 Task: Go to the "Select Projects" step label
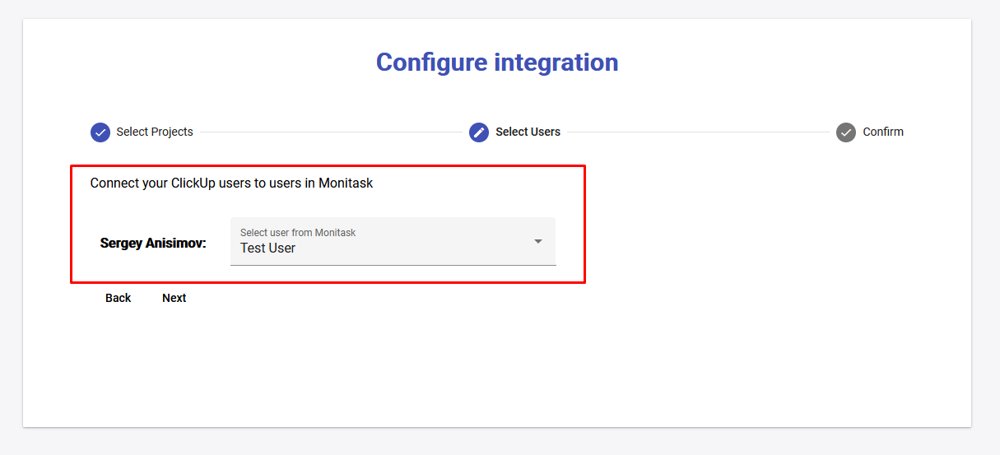(x=154, y=132)
